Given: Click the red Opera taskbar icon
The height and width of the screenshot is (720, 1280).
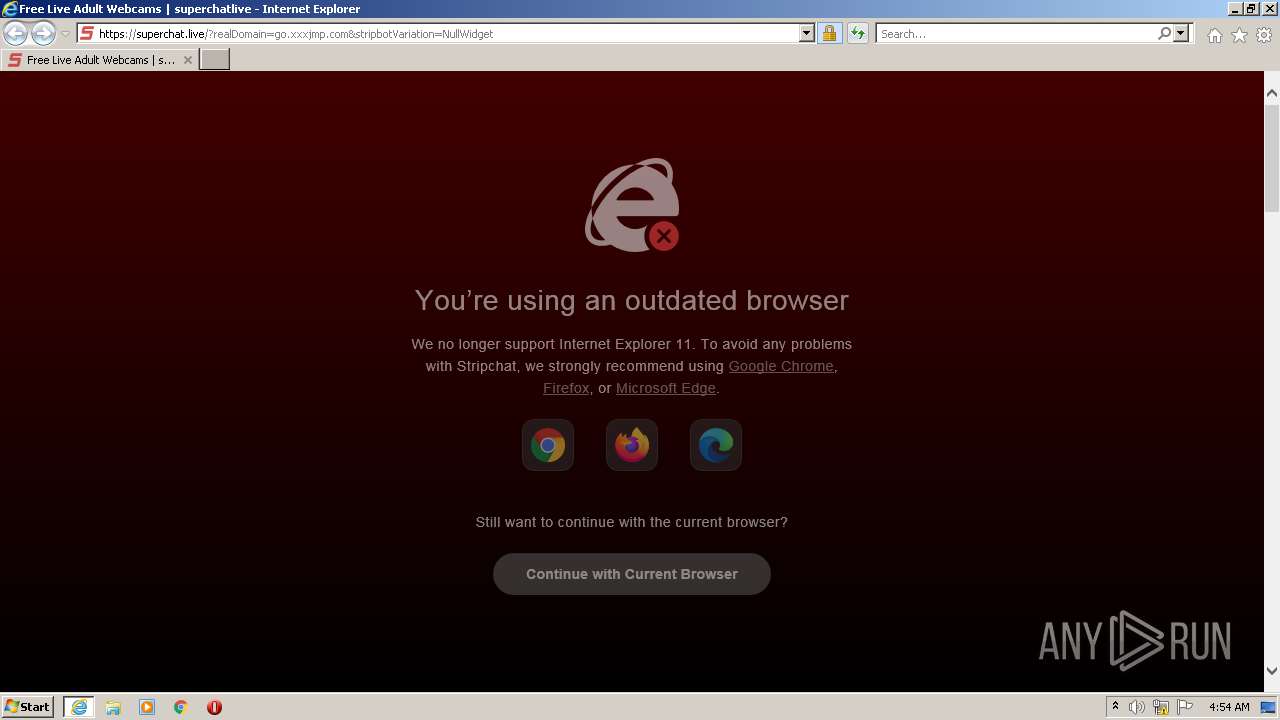Looking at the screenshot, I should click(214, 707).
